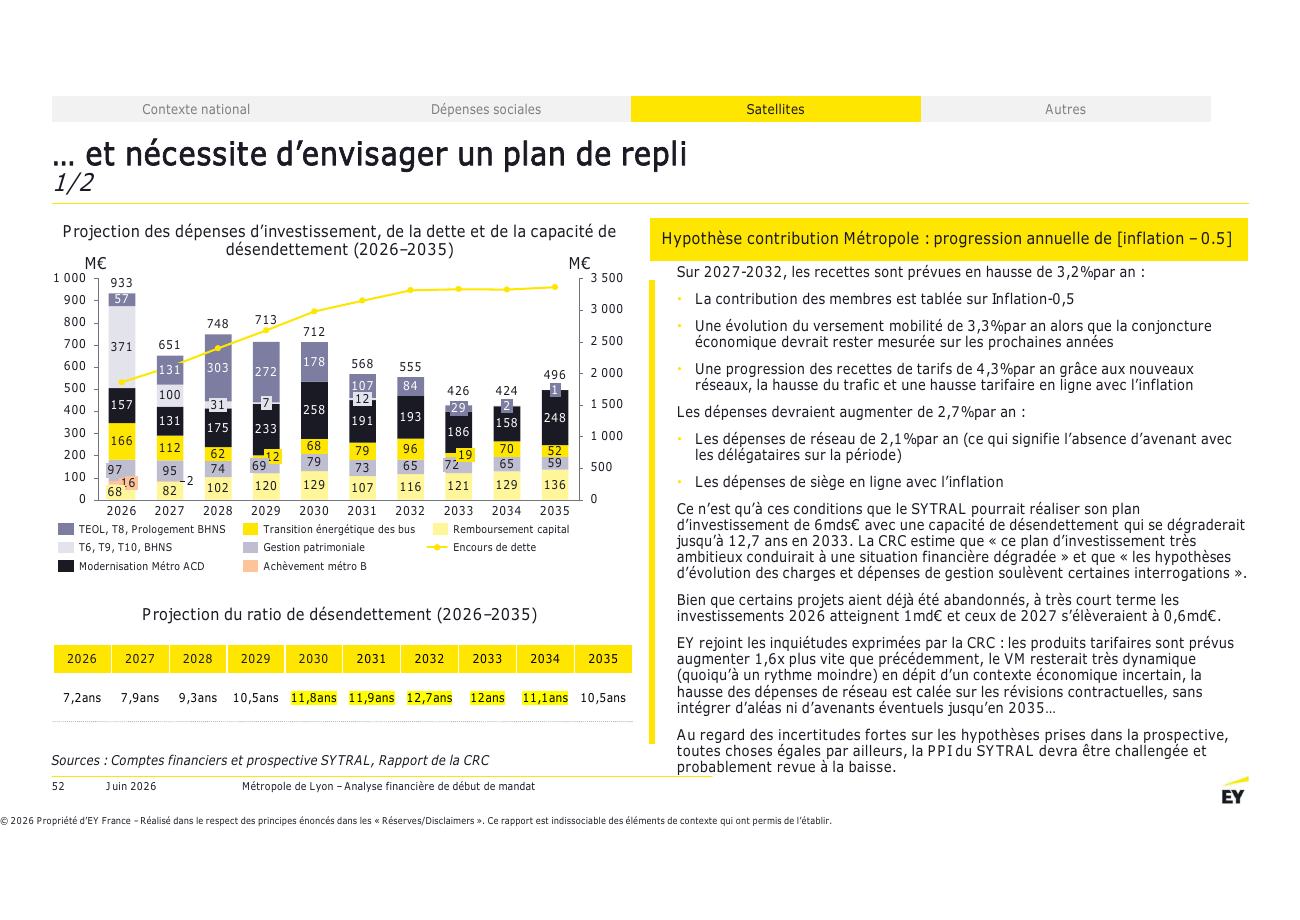1300x920 pixels.
Task: Click the highlighted "11,1ans" ratio value
Action: [545, 698]
